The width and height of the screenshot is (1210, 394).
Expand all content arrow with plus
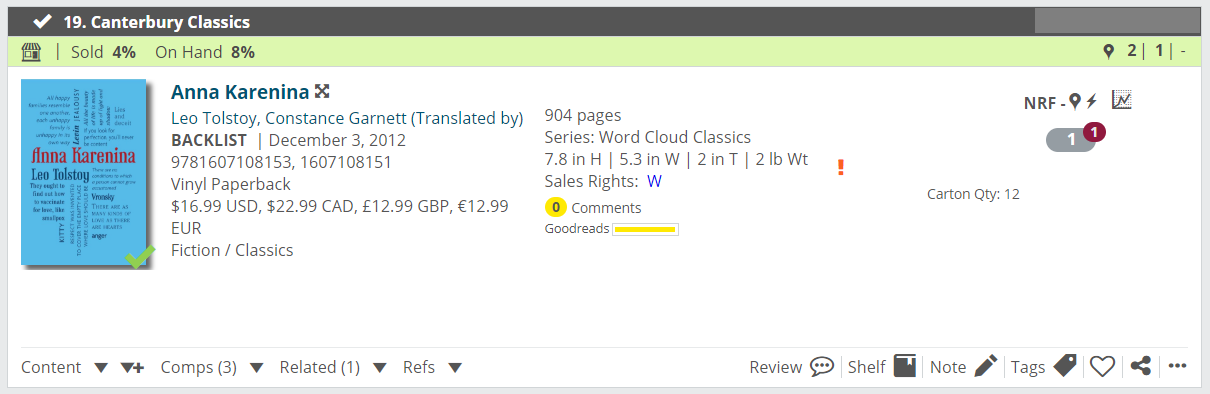click(x=132, y=367)
